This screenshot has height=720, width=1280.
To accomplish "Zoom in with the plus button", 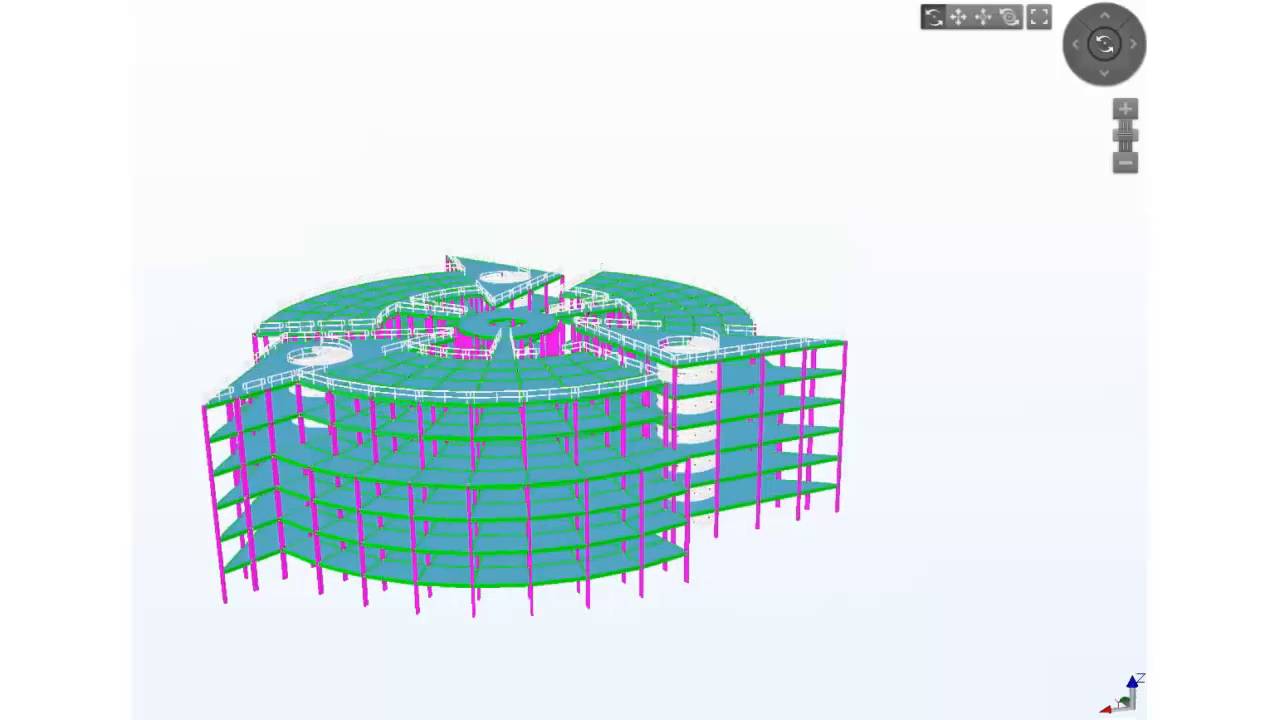I will pyautogui.click(x=1125, y=109).
